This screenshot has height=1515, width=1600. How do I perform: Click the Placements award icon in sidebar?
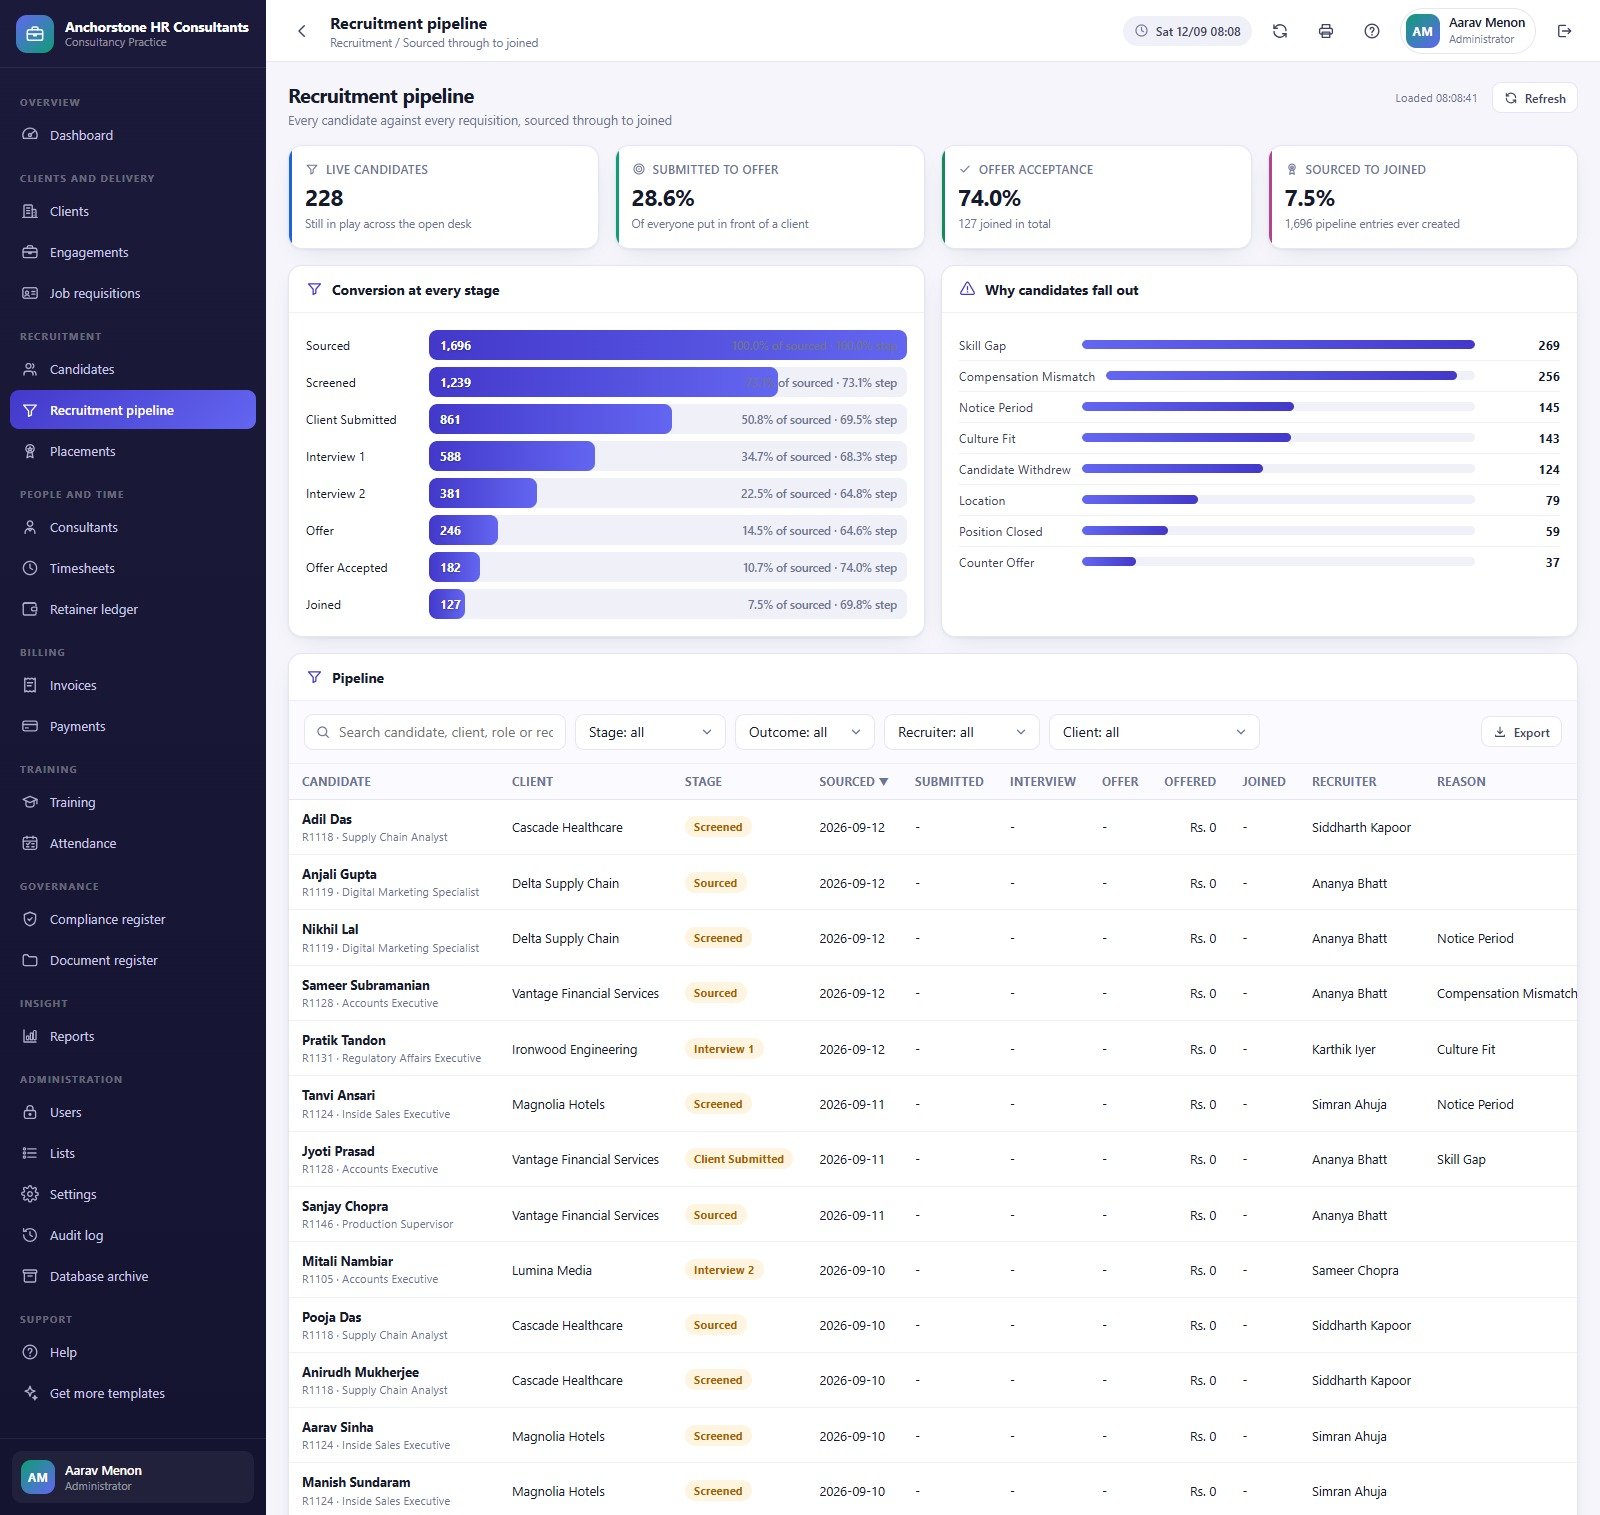tap(30, 451)
